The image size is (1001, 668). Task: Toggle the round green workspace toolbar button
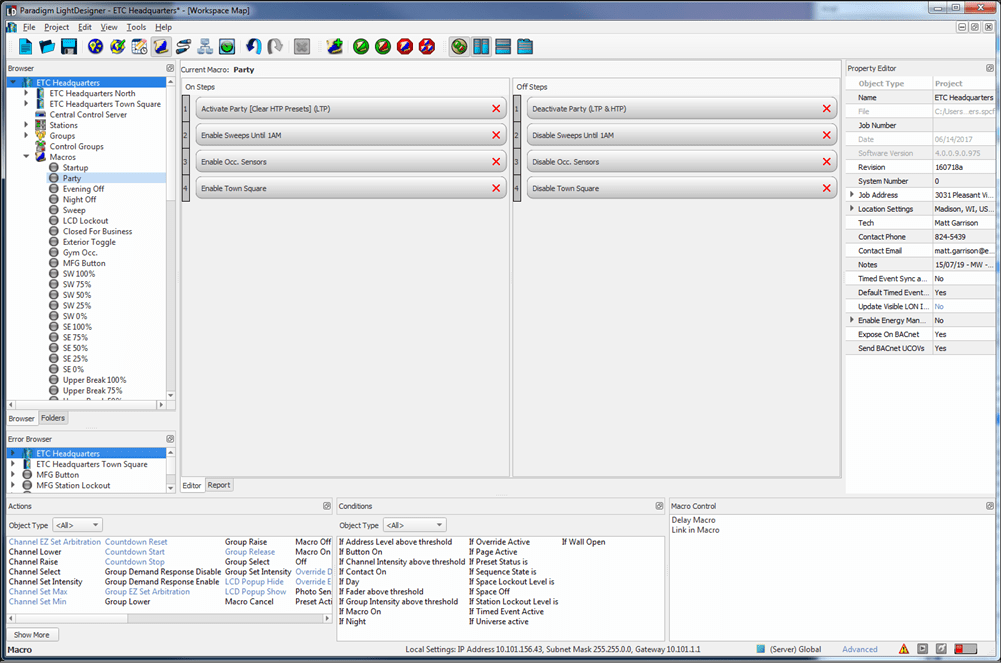tap(459, 46)
